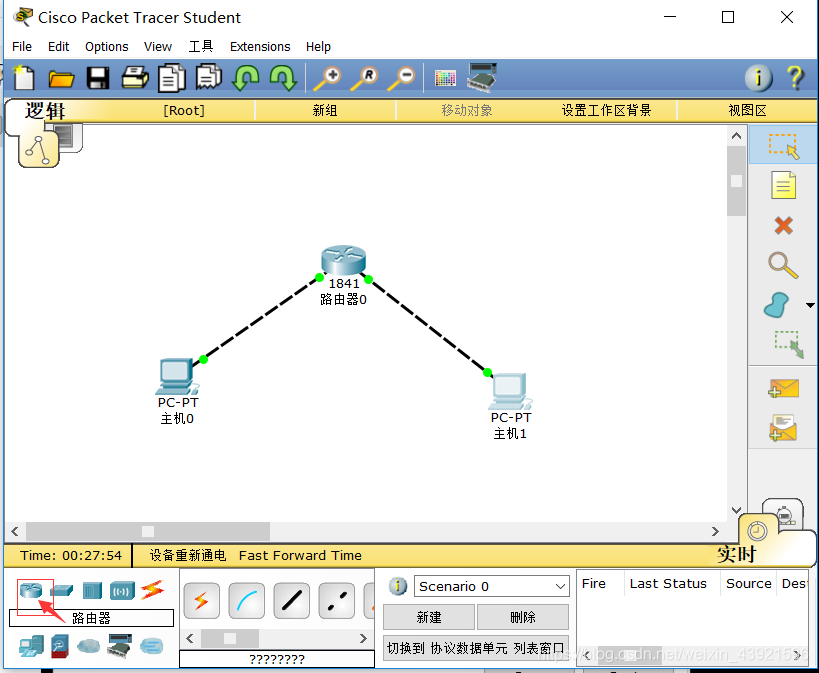Open the Edit menu
Viewport: 819px width, 673px height.
[58, 47]
